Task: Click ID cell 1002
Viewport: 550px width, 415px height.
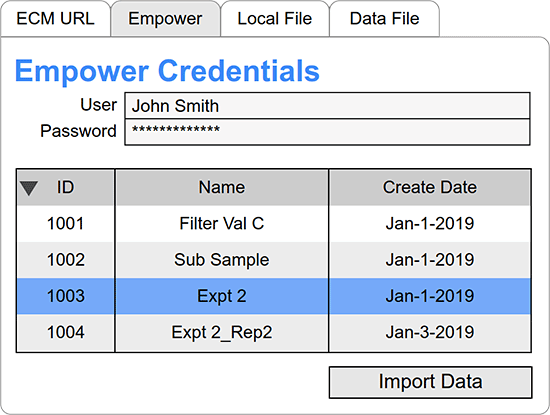Action: point(66,260)
